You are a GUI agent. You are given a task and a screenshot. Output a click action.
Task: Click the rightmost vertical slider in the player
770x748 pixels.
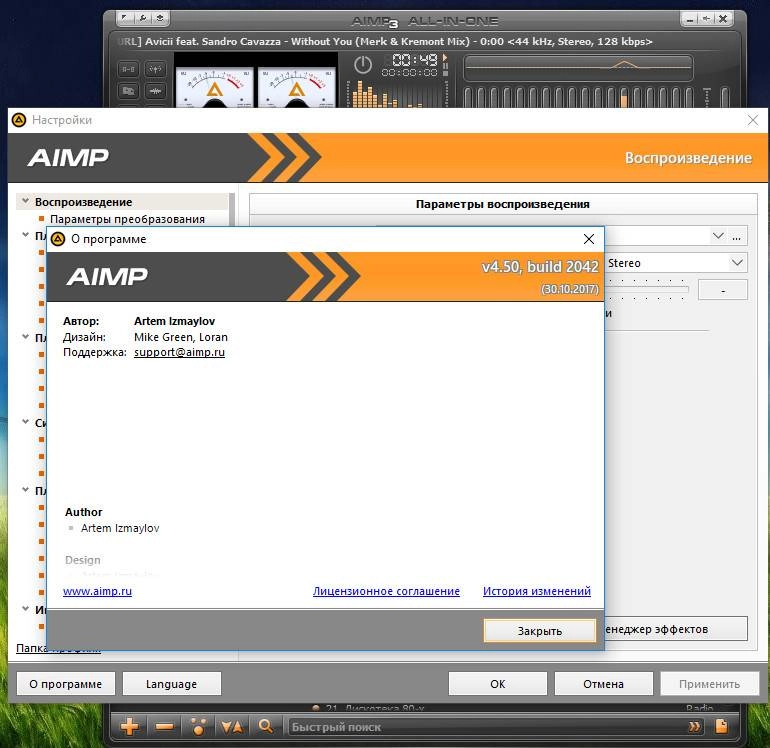(x=725, y=97)
